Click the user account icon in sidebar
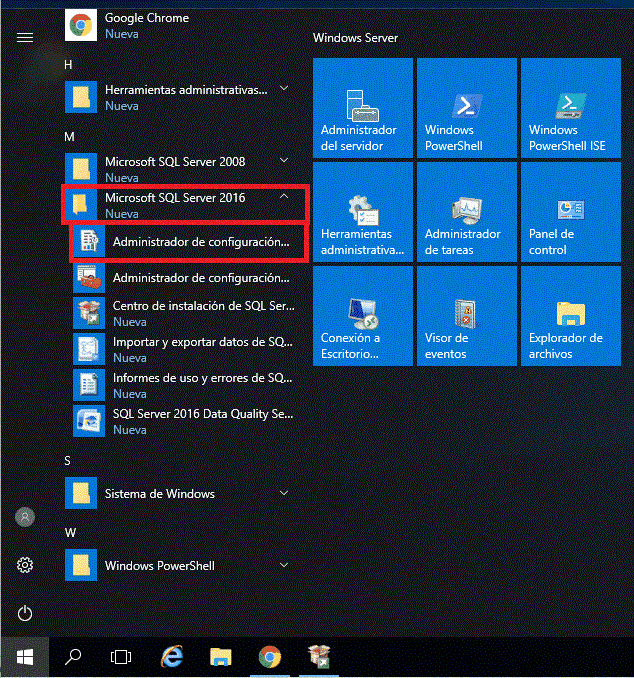The width and height of the screenshot is (634, 678). [25, 517]
